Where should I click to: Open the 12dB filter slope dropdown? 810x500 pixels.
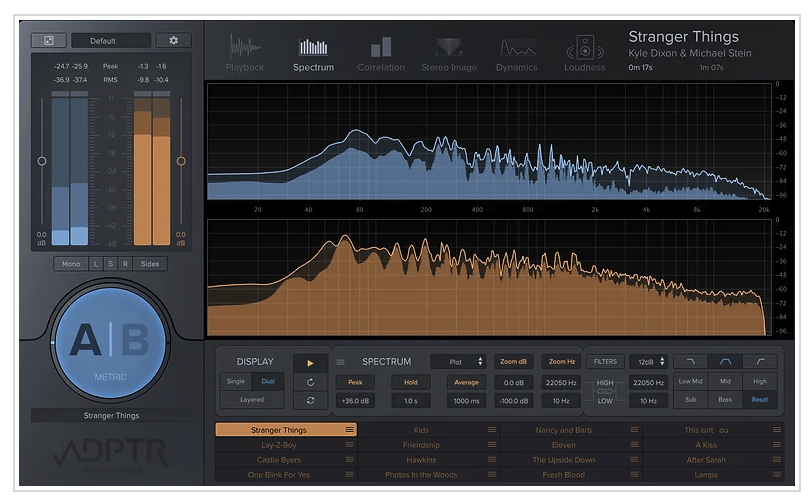click(649, 362)
